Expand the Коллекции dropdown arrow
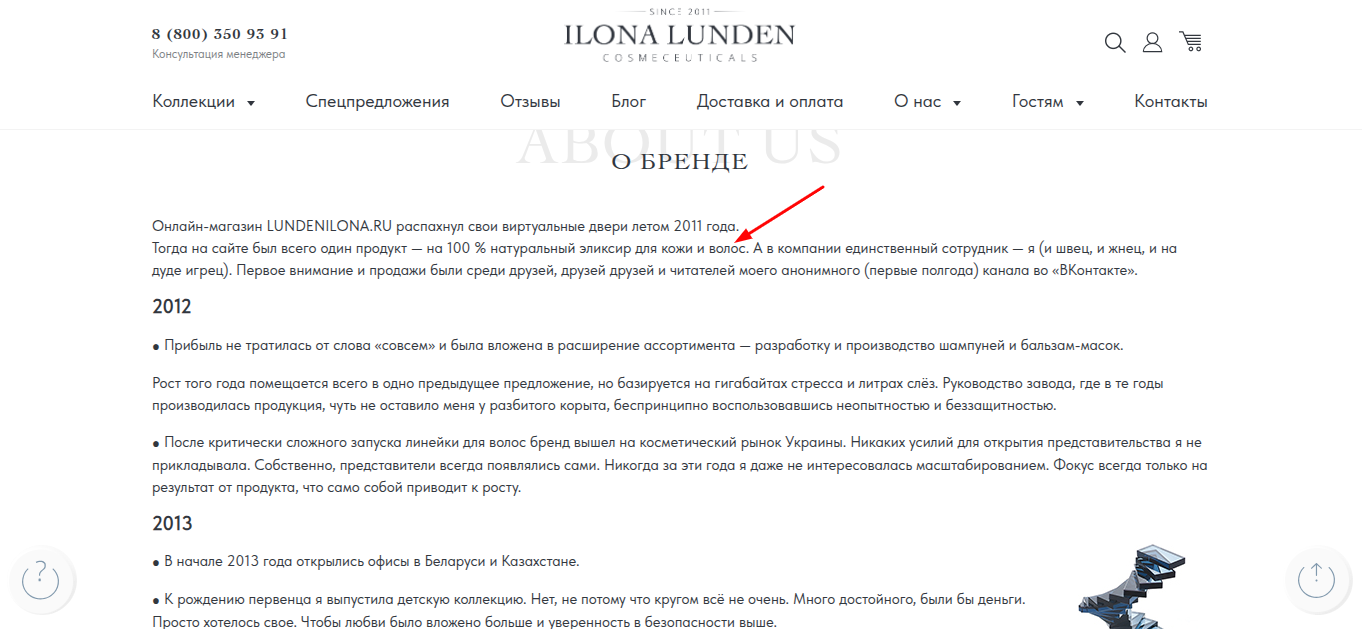This screenshot has width=1362, height=629. [251, 103]
